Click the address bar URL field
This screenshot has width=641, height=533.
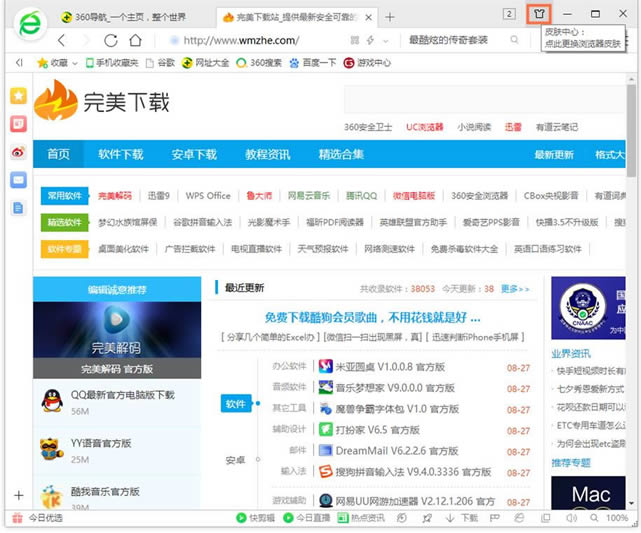241,40
